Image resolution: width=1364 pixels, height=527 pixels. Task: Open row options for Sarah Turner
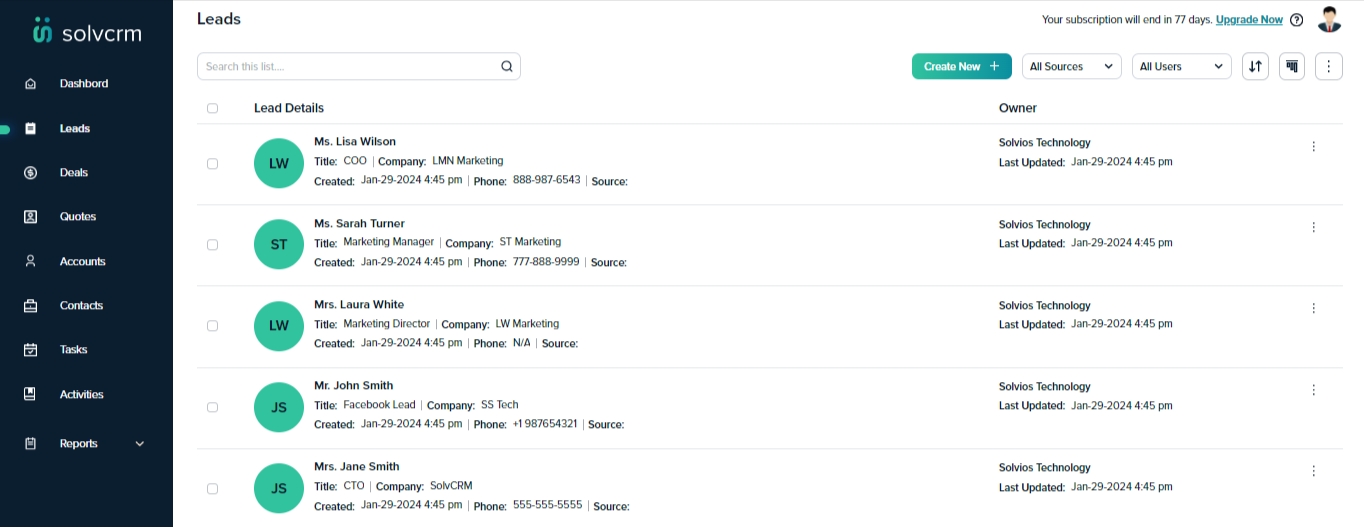(1313, 228)
